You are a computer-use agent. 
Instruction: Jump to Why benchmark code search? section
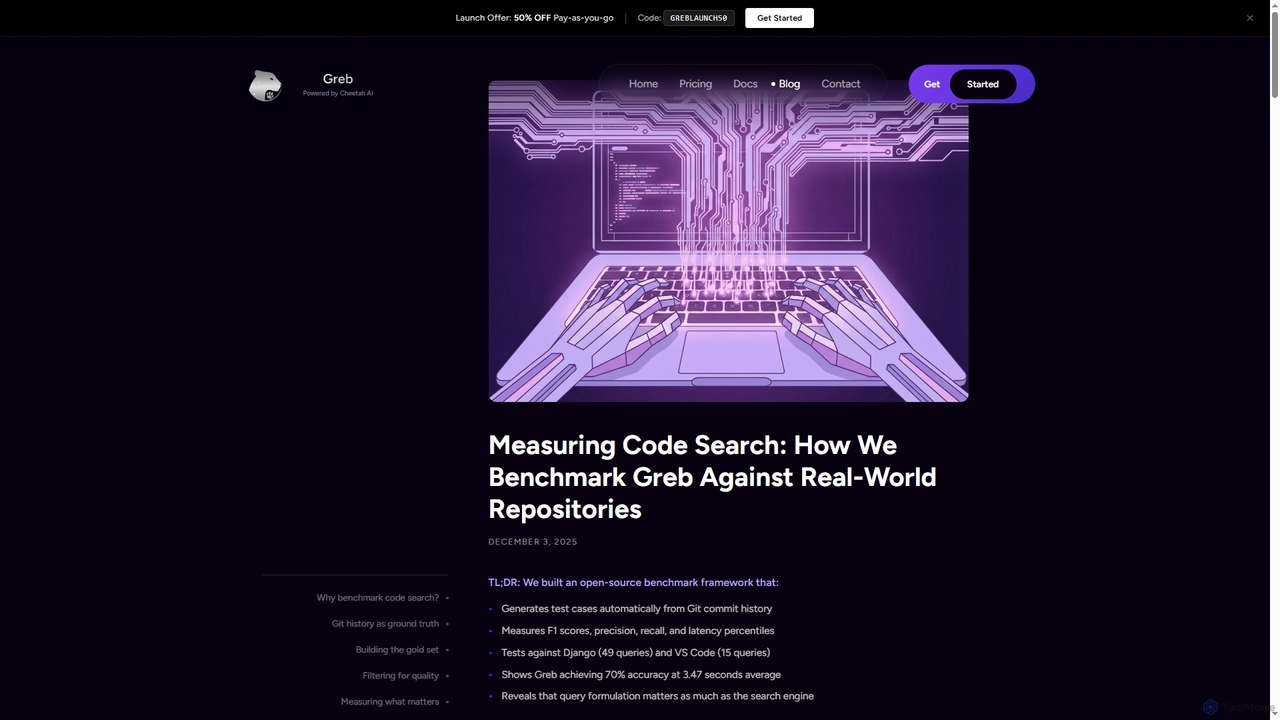[x=378, y=598]
